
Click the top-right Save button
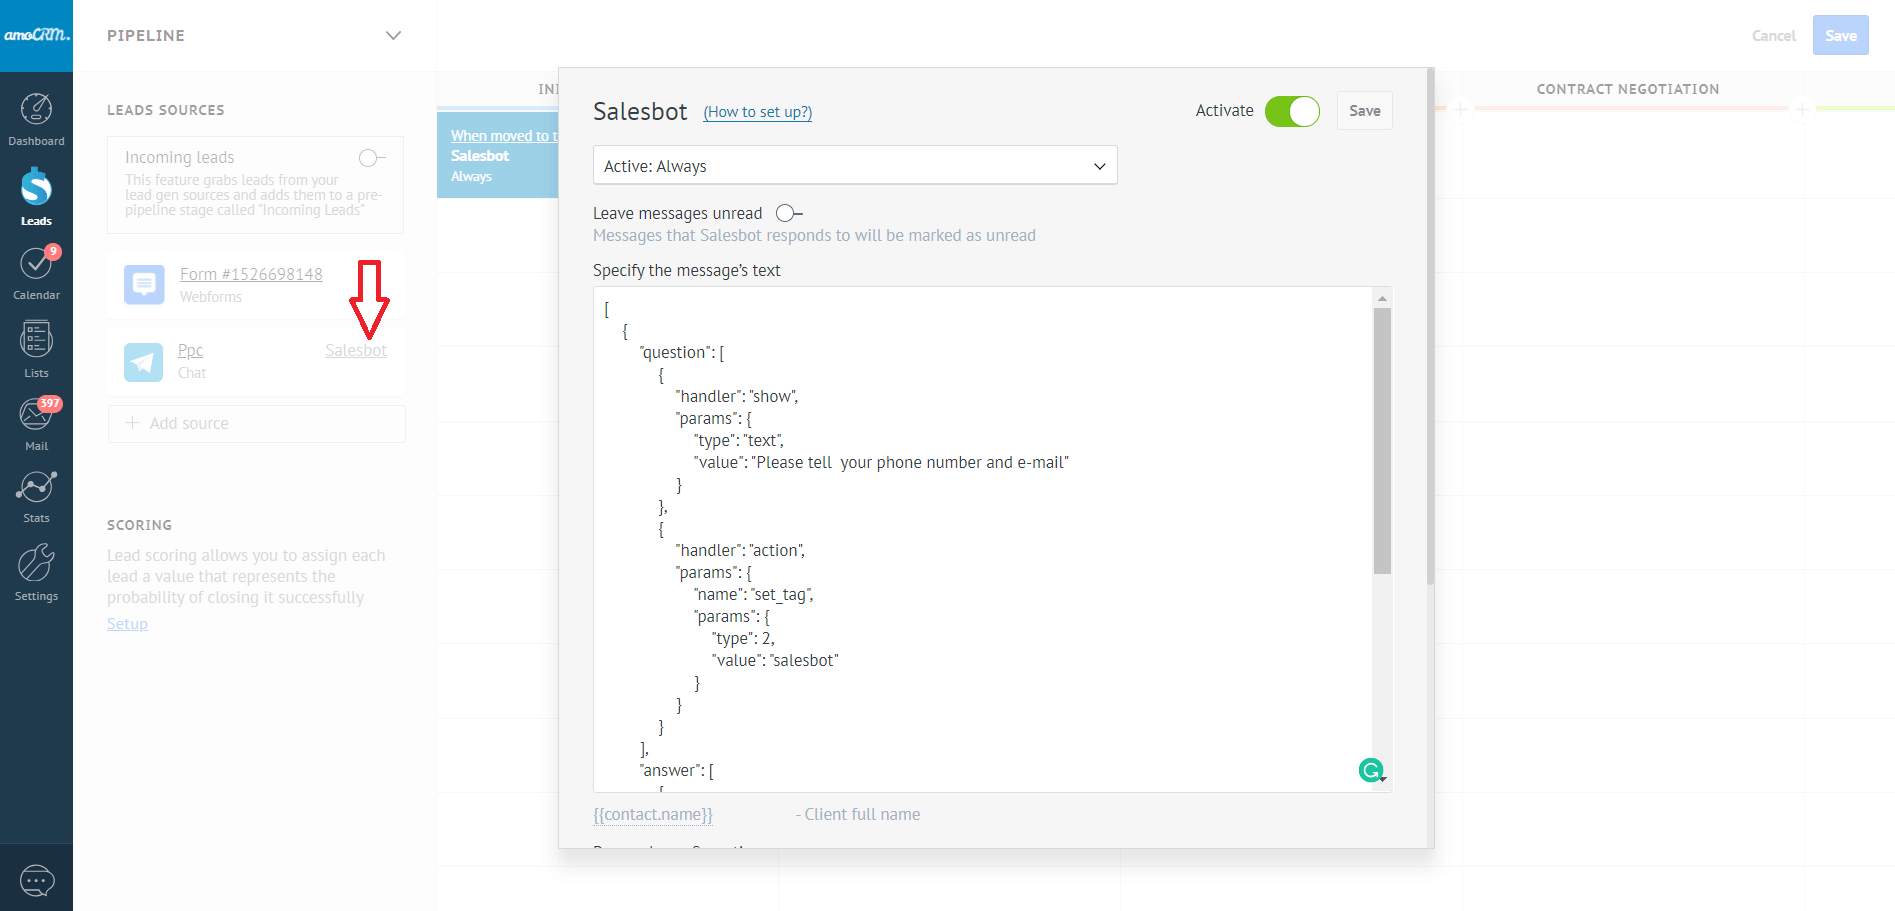click(x=1840, y=36)
